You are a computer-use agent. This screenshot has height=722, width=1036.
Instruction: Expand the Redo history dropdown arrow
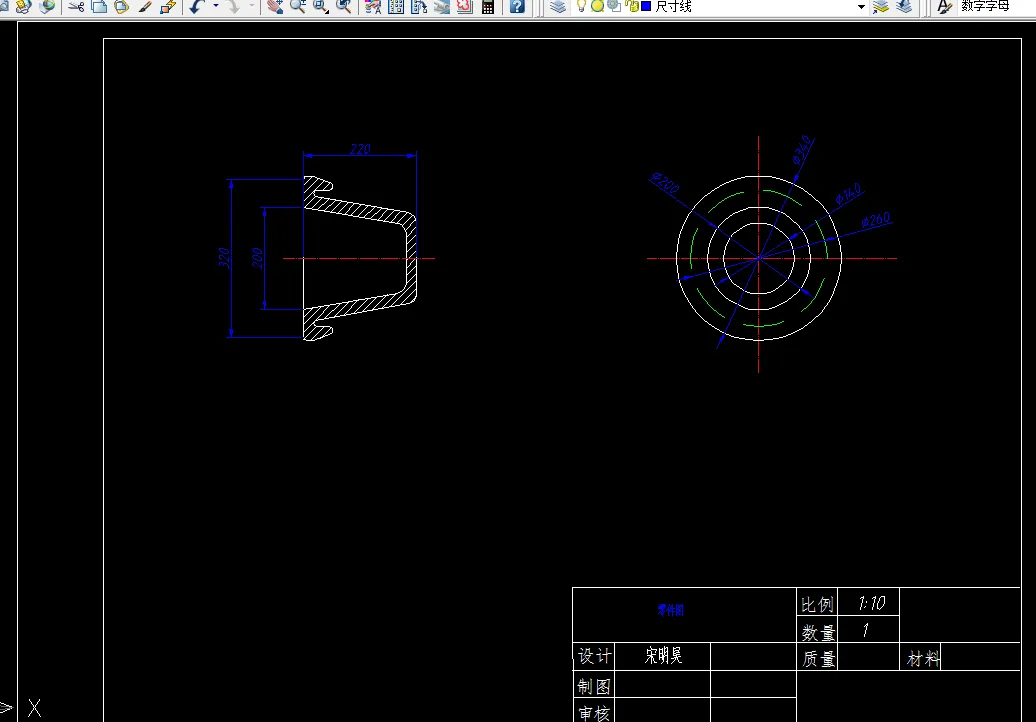coord(252,7)
